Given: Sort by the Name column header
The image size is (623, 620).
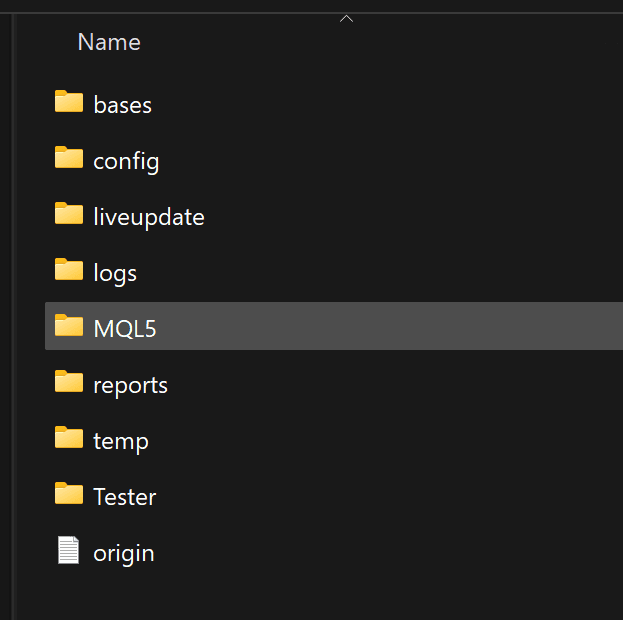Looking at the screenshot, I should (109, 42).
